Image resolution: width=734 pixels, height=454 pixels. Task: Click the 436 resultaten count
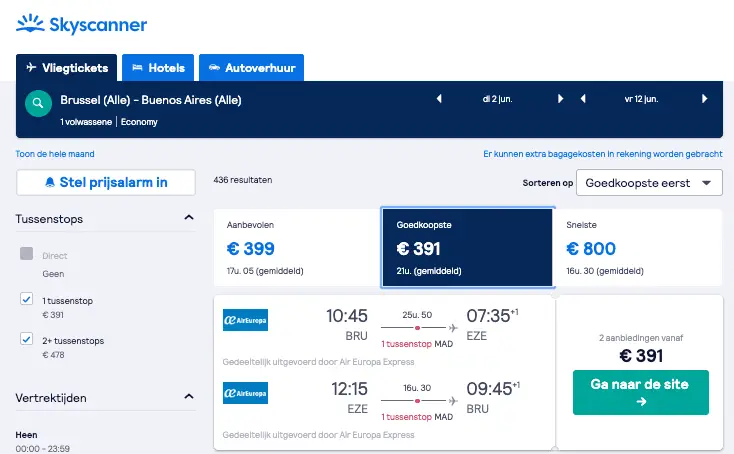[x=242, y=180]
